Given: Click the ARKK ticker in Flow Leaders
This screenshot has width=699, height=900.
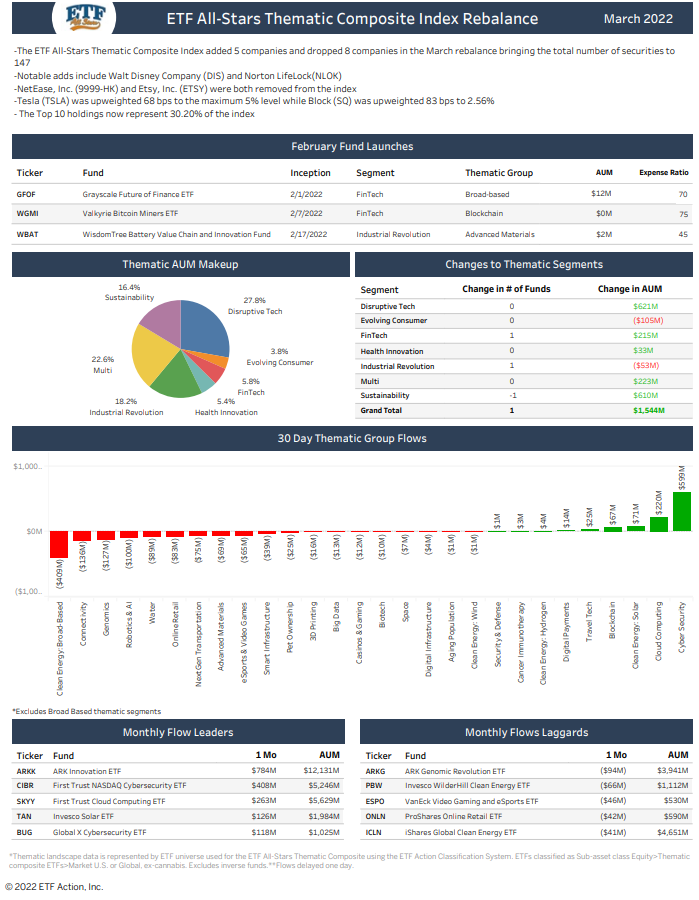Looking at the screenshot, I should pyautogui.click(x=26, y=771).
